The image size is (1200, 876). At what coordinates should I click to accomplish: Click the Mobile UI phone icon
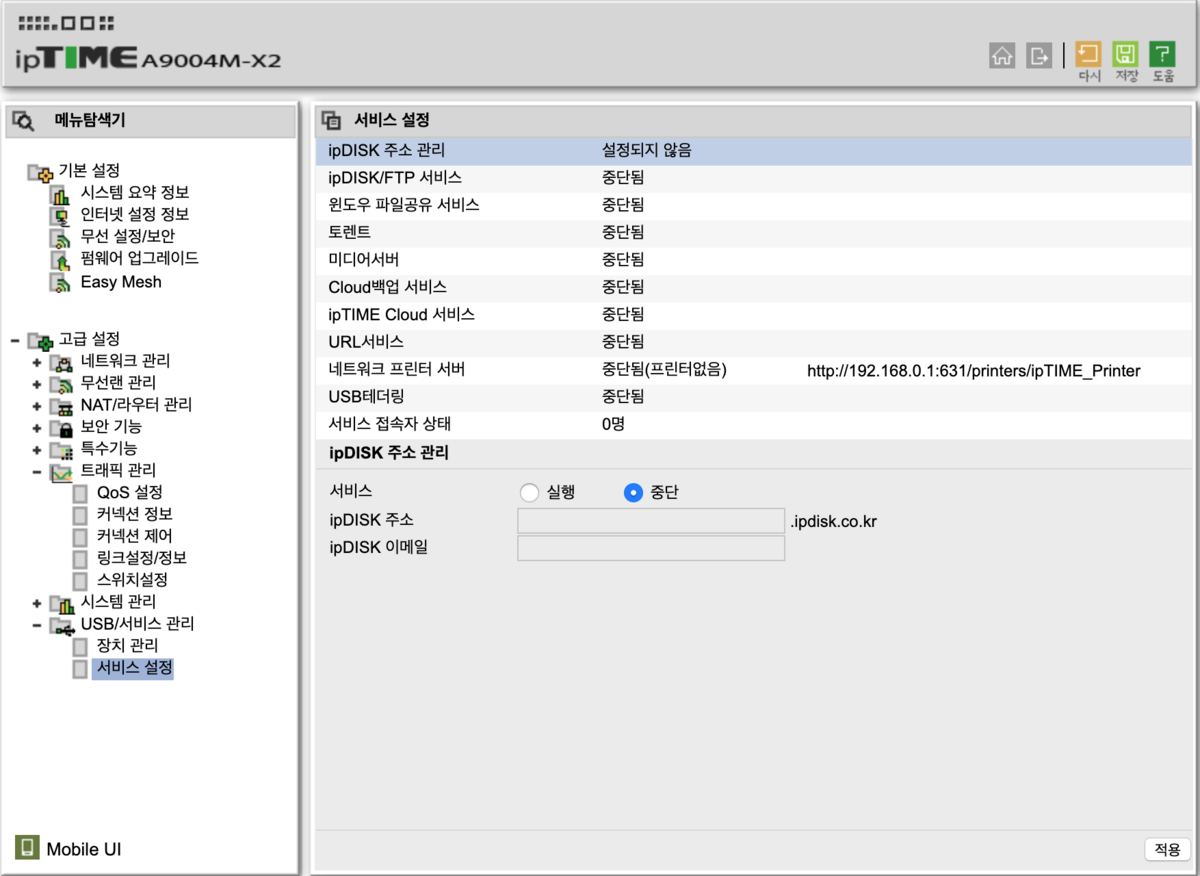(x=27, y=847)
